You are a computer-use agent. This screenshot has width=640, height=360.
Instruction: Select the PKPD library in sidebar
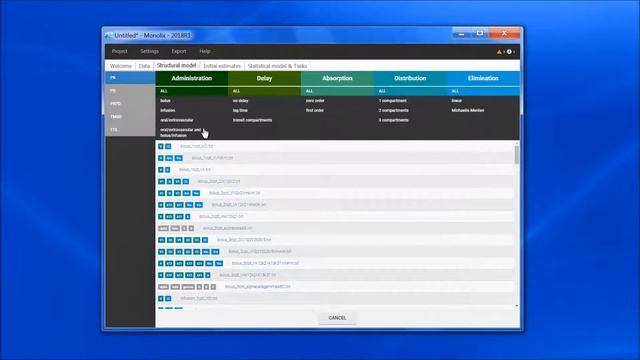[130, 104]
